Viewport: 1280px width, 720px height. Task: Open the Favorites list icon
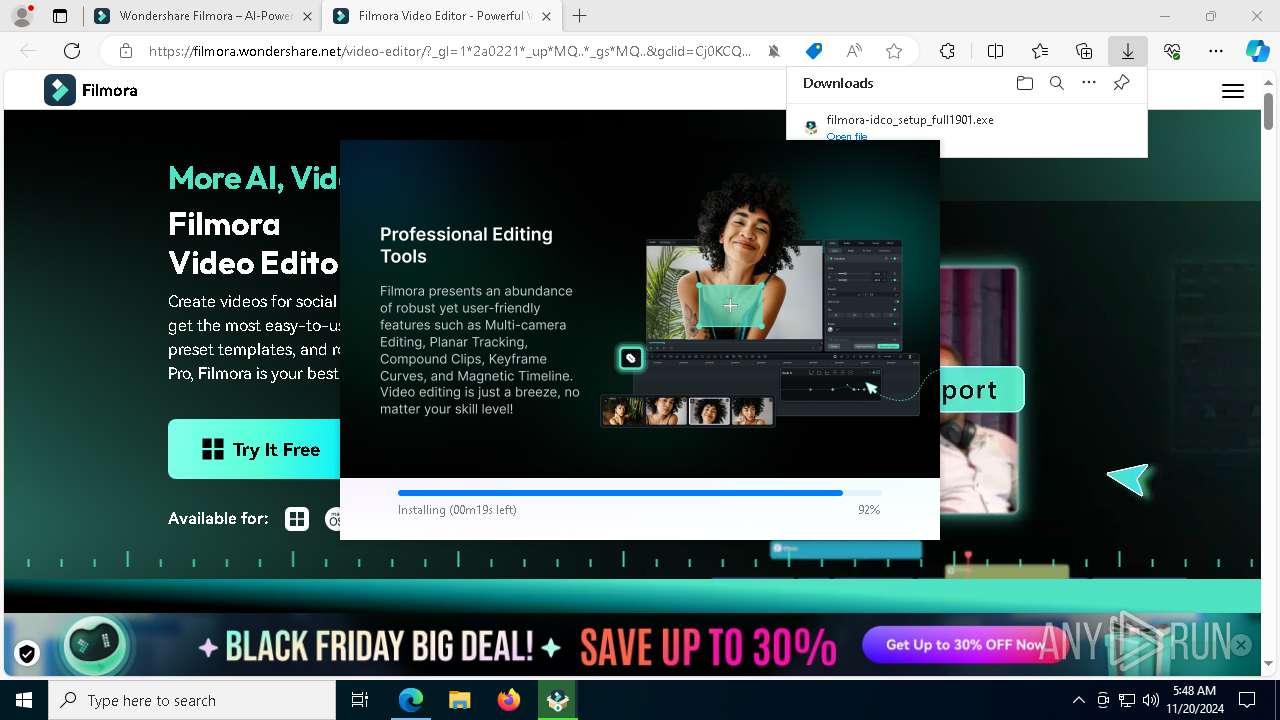(1040, 51)
